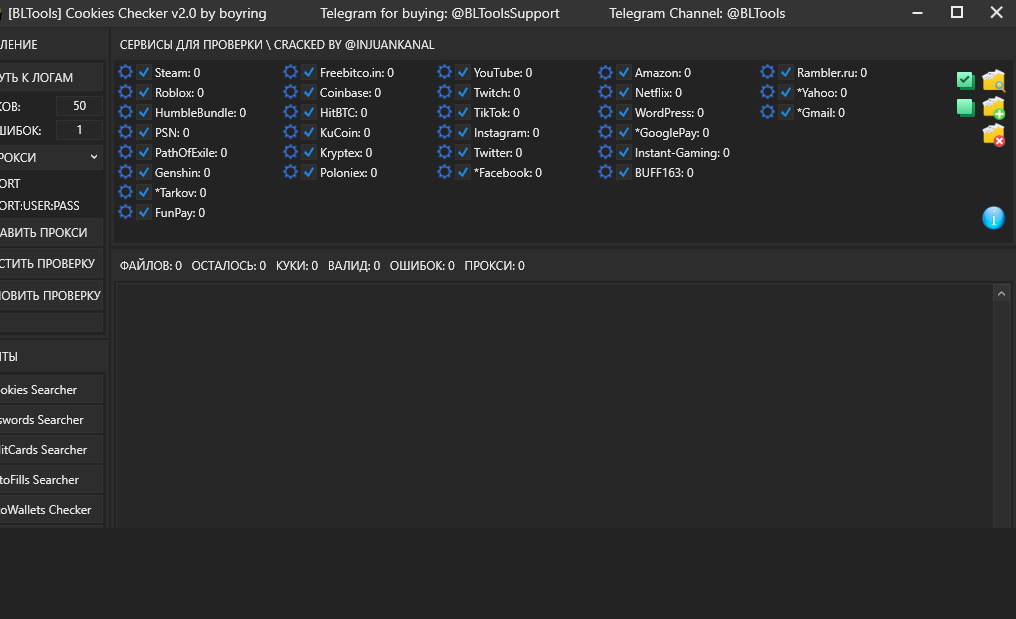Open PathOfExile gear settings
This screenshot has width=1016, height=619.
click(x=126, y=152)
